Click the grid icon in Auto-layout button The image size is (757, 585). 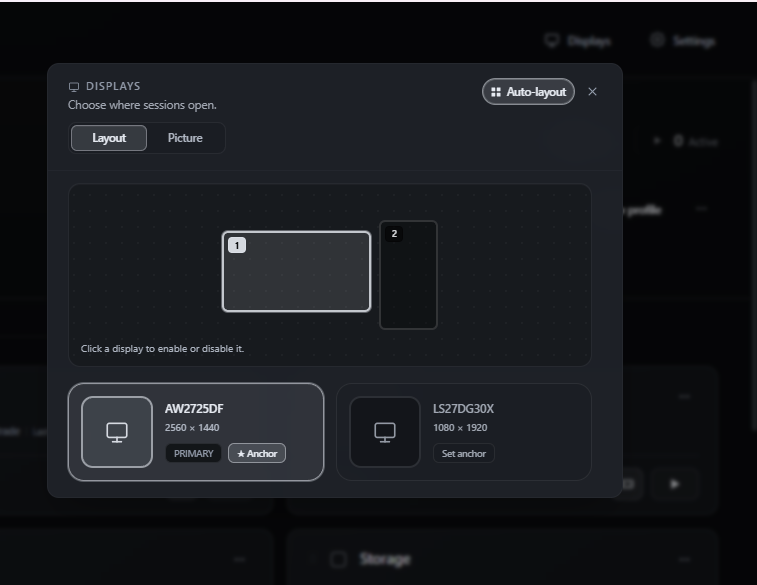496,92
